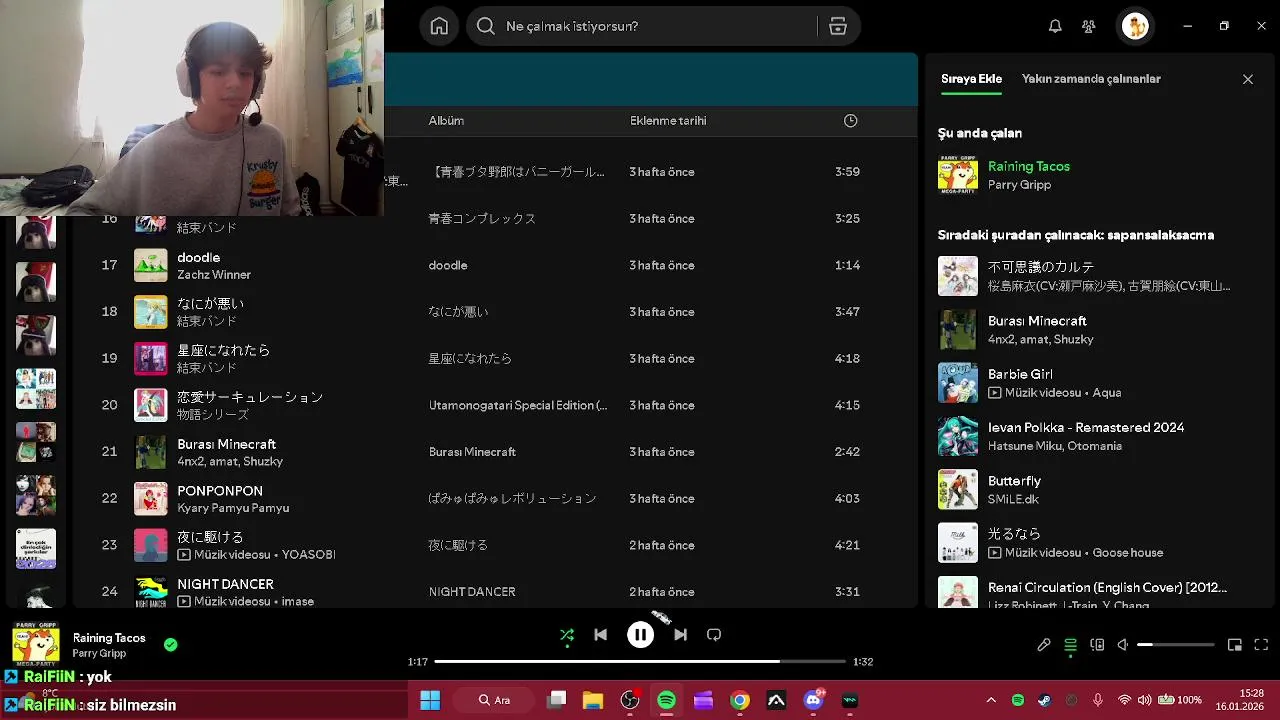
Task: Open "Raining Tacos" title in now-playing bar
Action: 109,638
